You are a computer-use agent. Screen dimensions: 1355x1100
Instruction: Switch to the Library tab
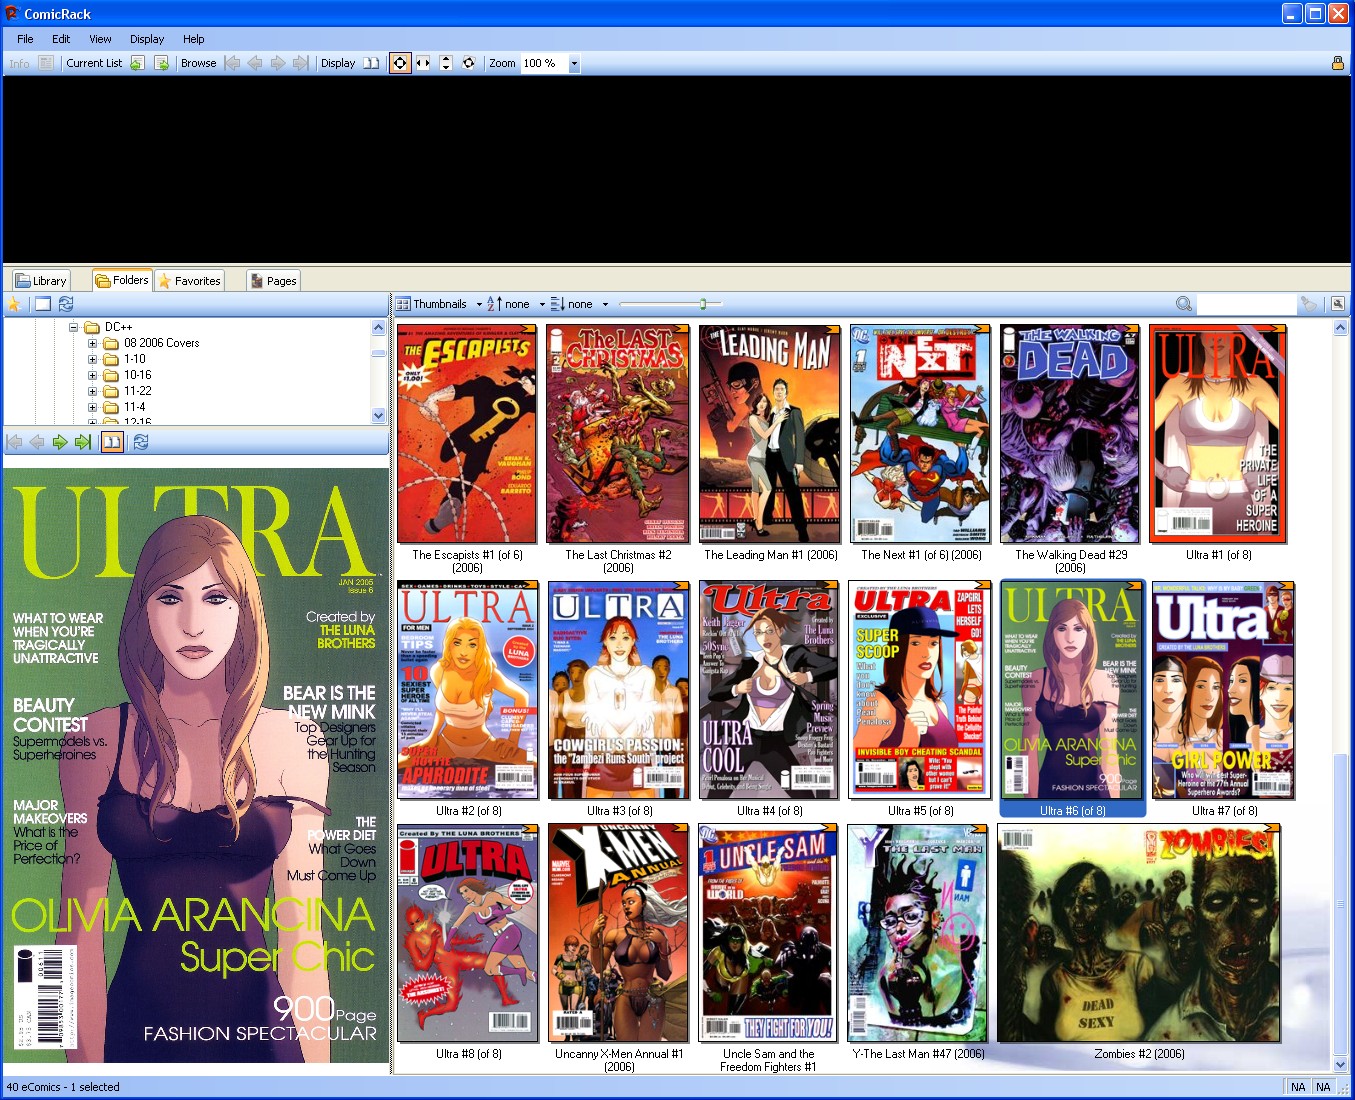coord(41,281)
